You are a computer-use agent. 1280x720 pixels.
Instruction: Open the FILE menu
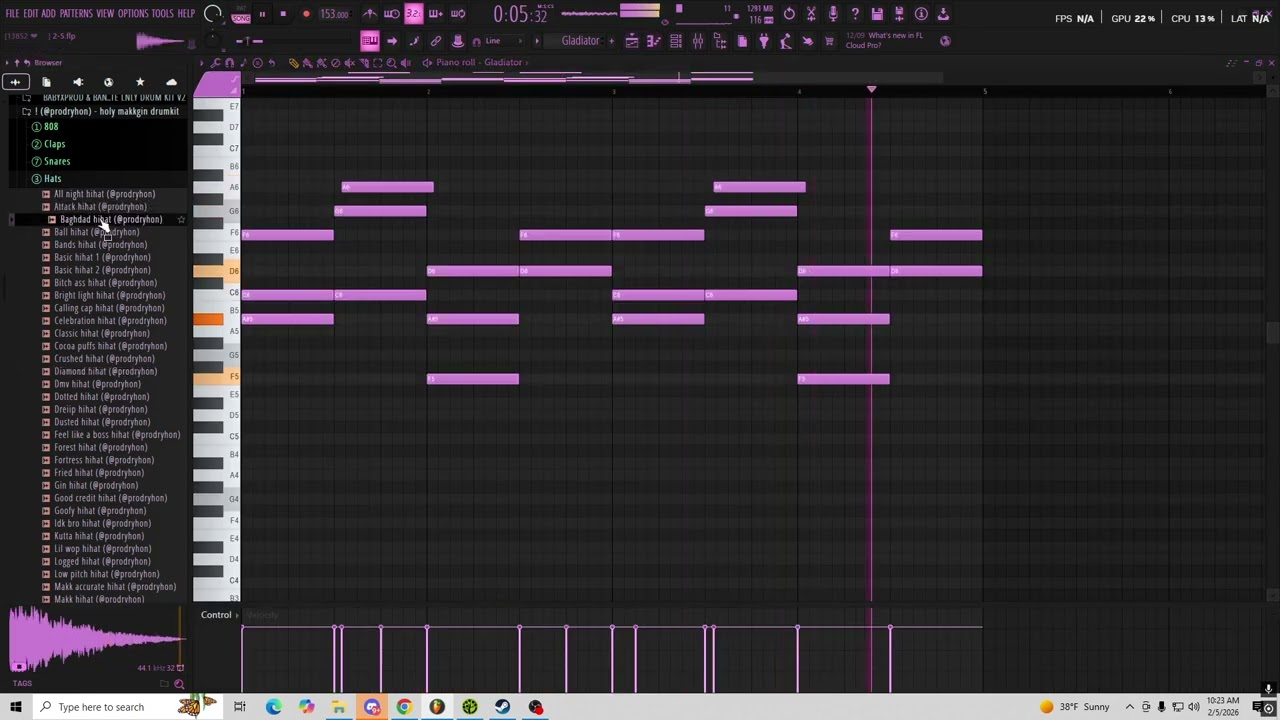(12, 14)
